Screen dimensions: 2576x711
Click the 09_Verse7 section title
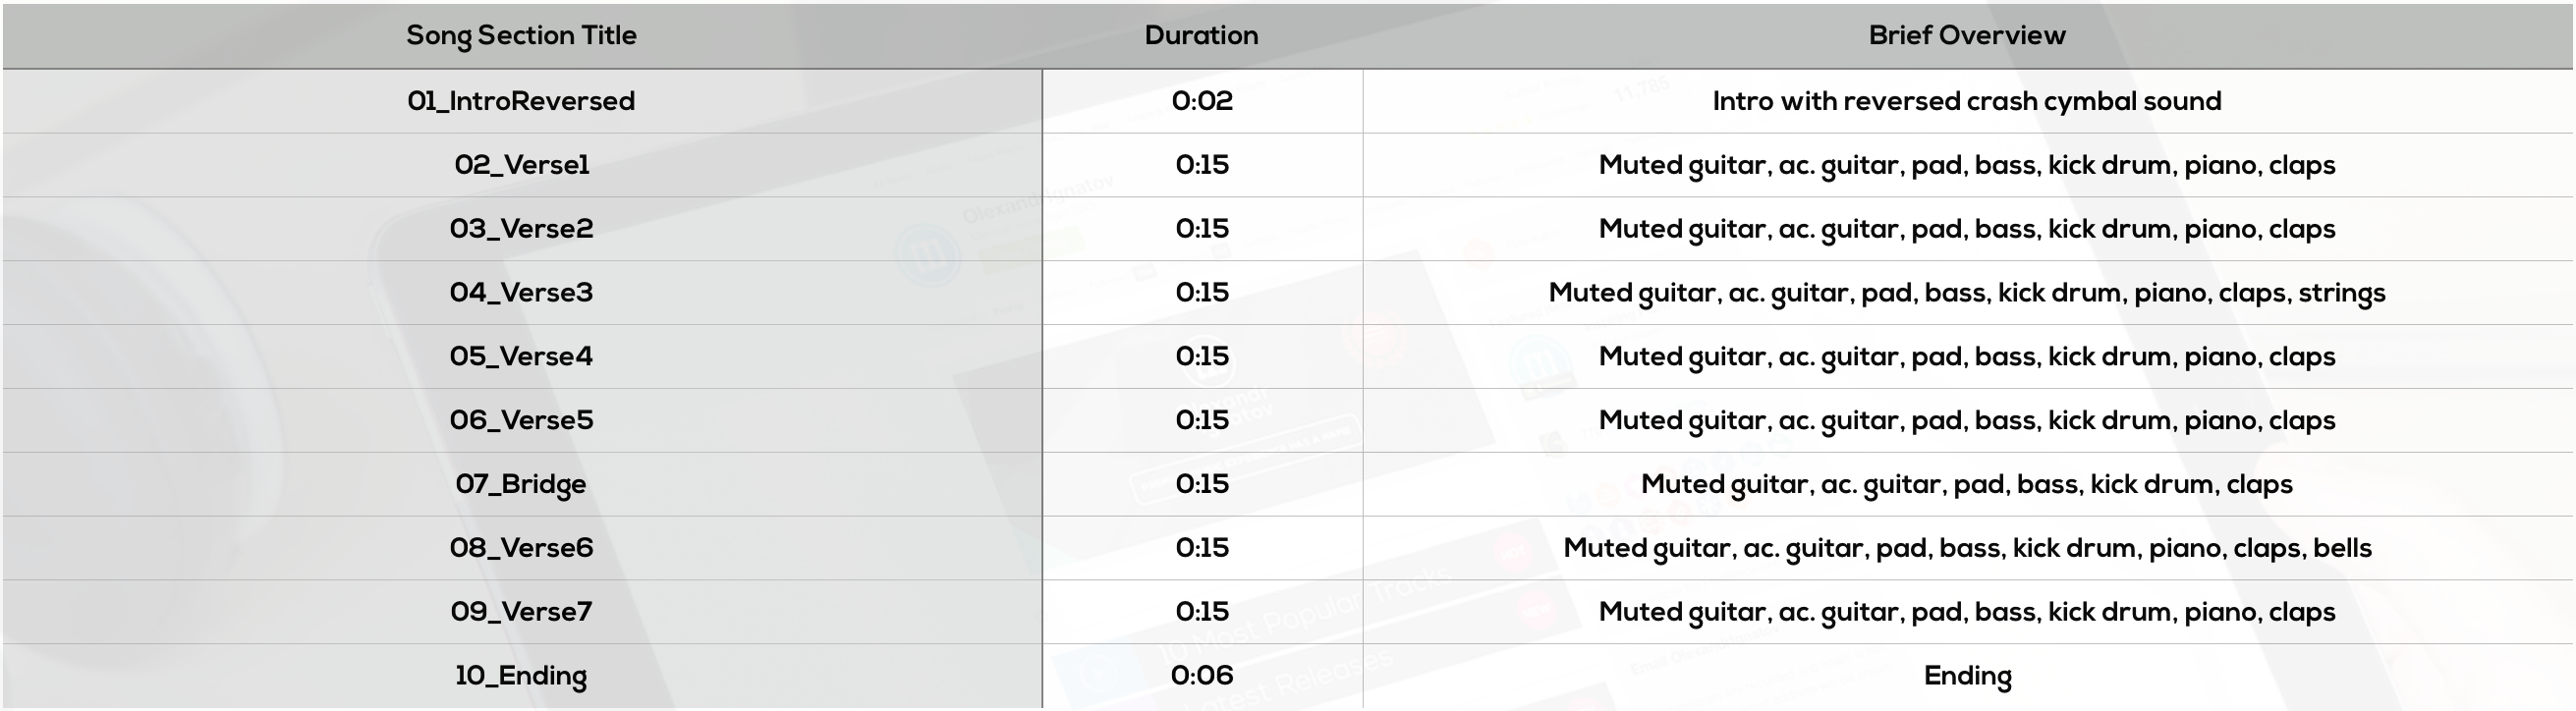(x=521, y=612)
